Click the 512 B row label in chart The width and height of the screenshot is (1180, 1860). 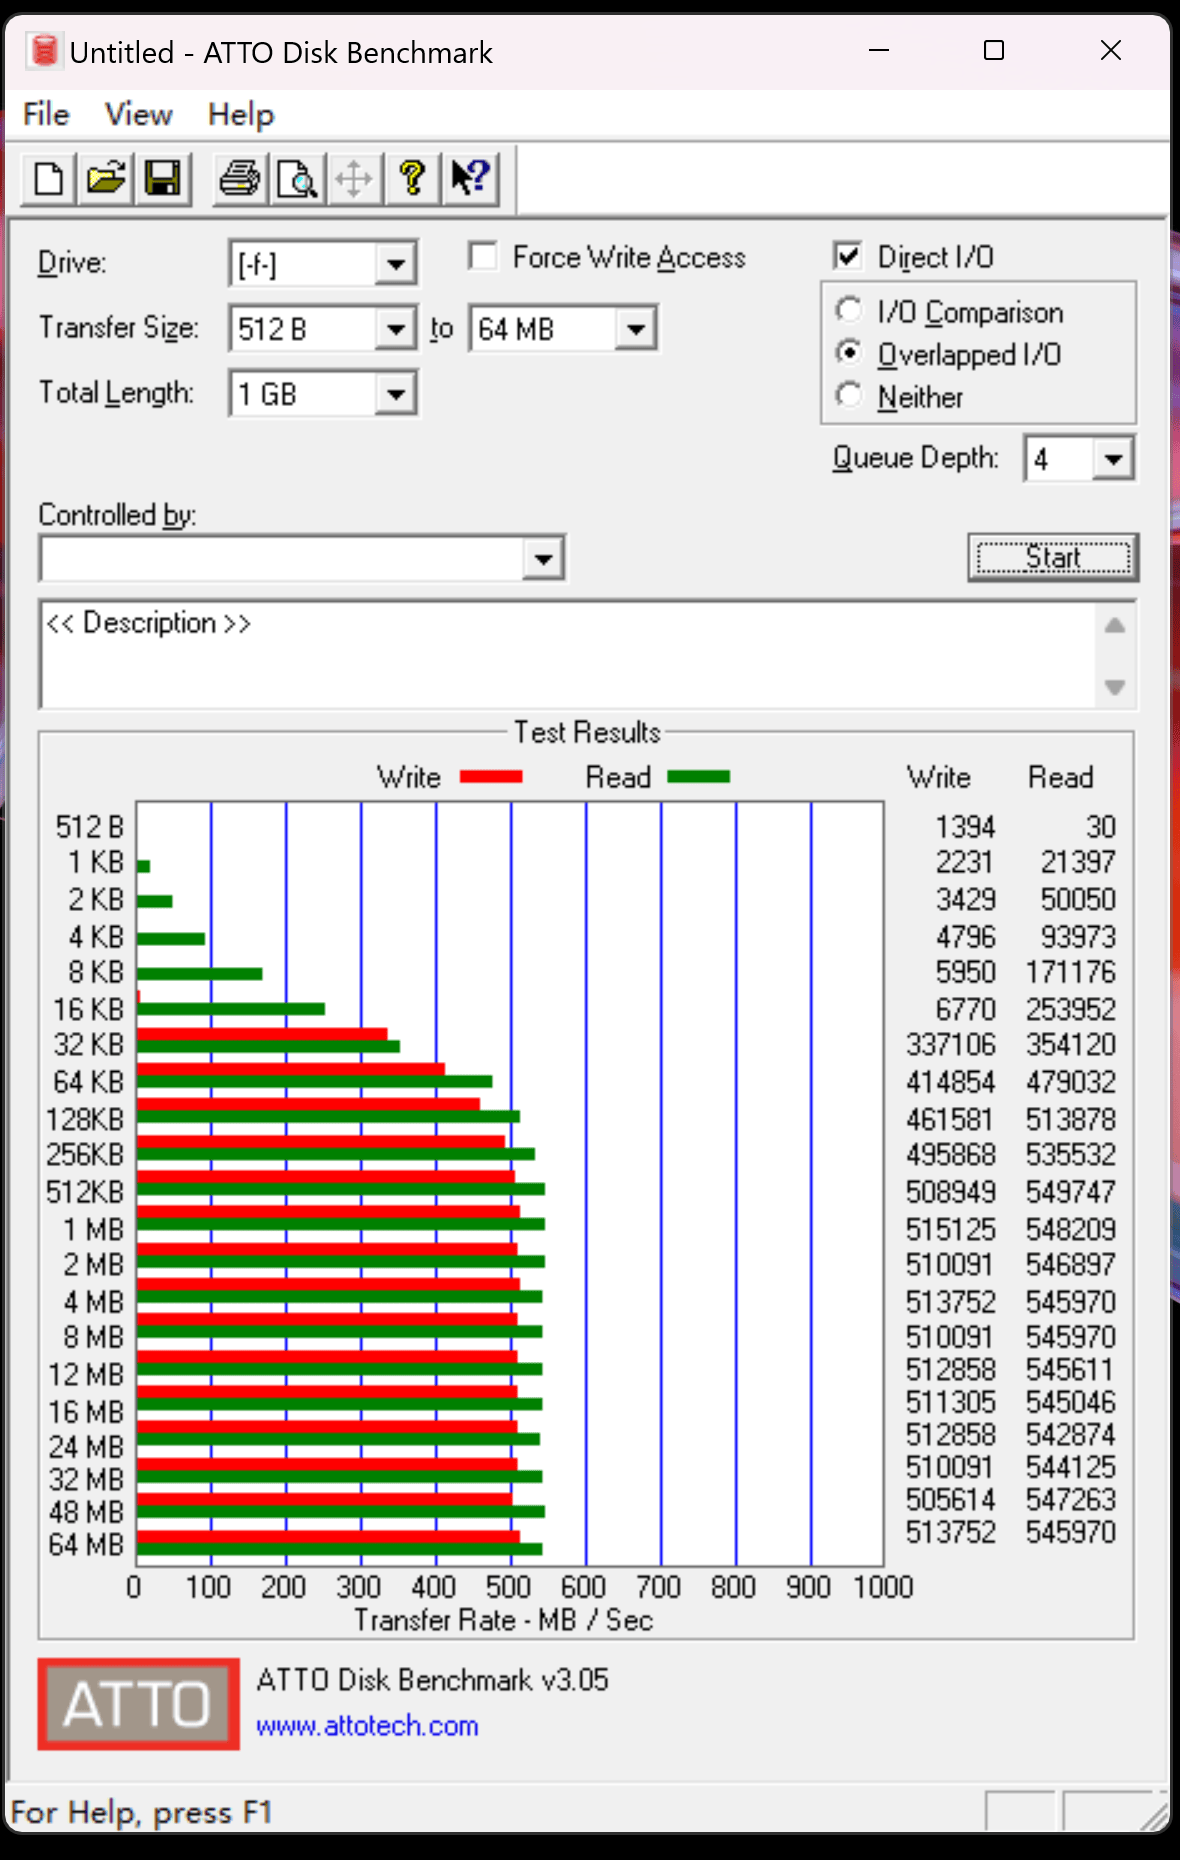[90, 827]
